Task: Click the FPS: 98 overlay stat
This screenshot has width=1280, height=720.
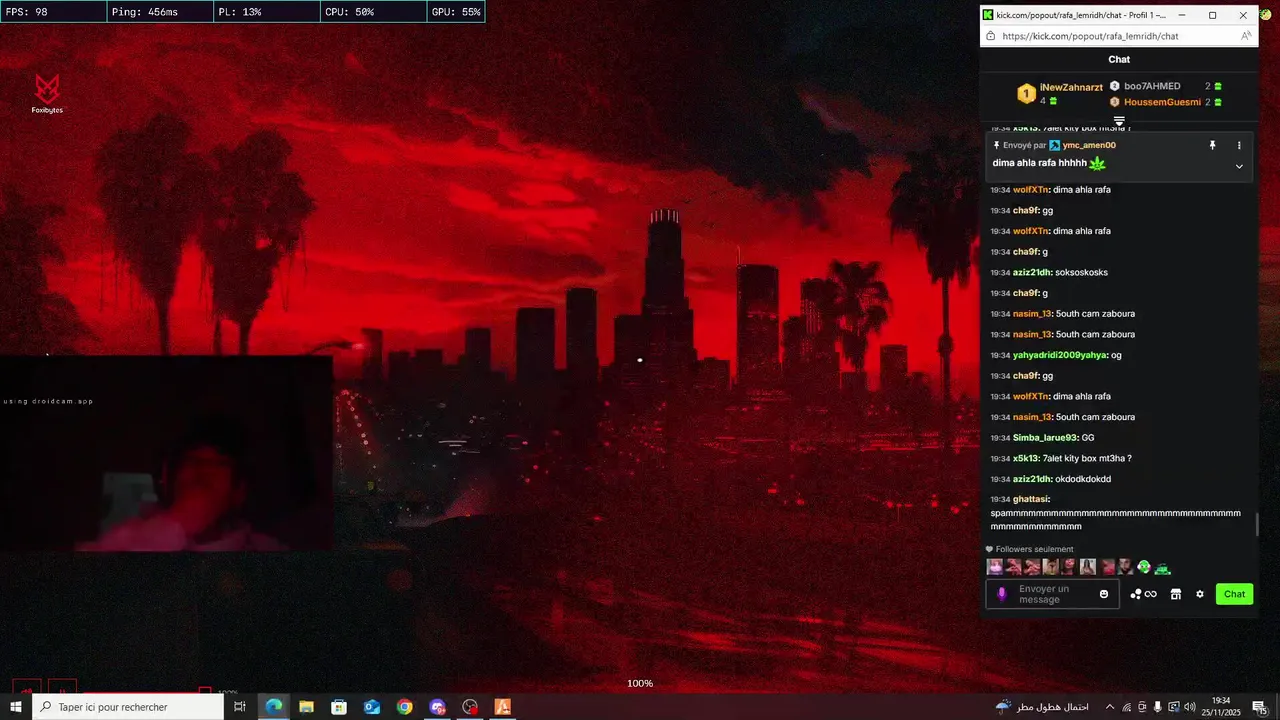Action: [x=53, y=12]
